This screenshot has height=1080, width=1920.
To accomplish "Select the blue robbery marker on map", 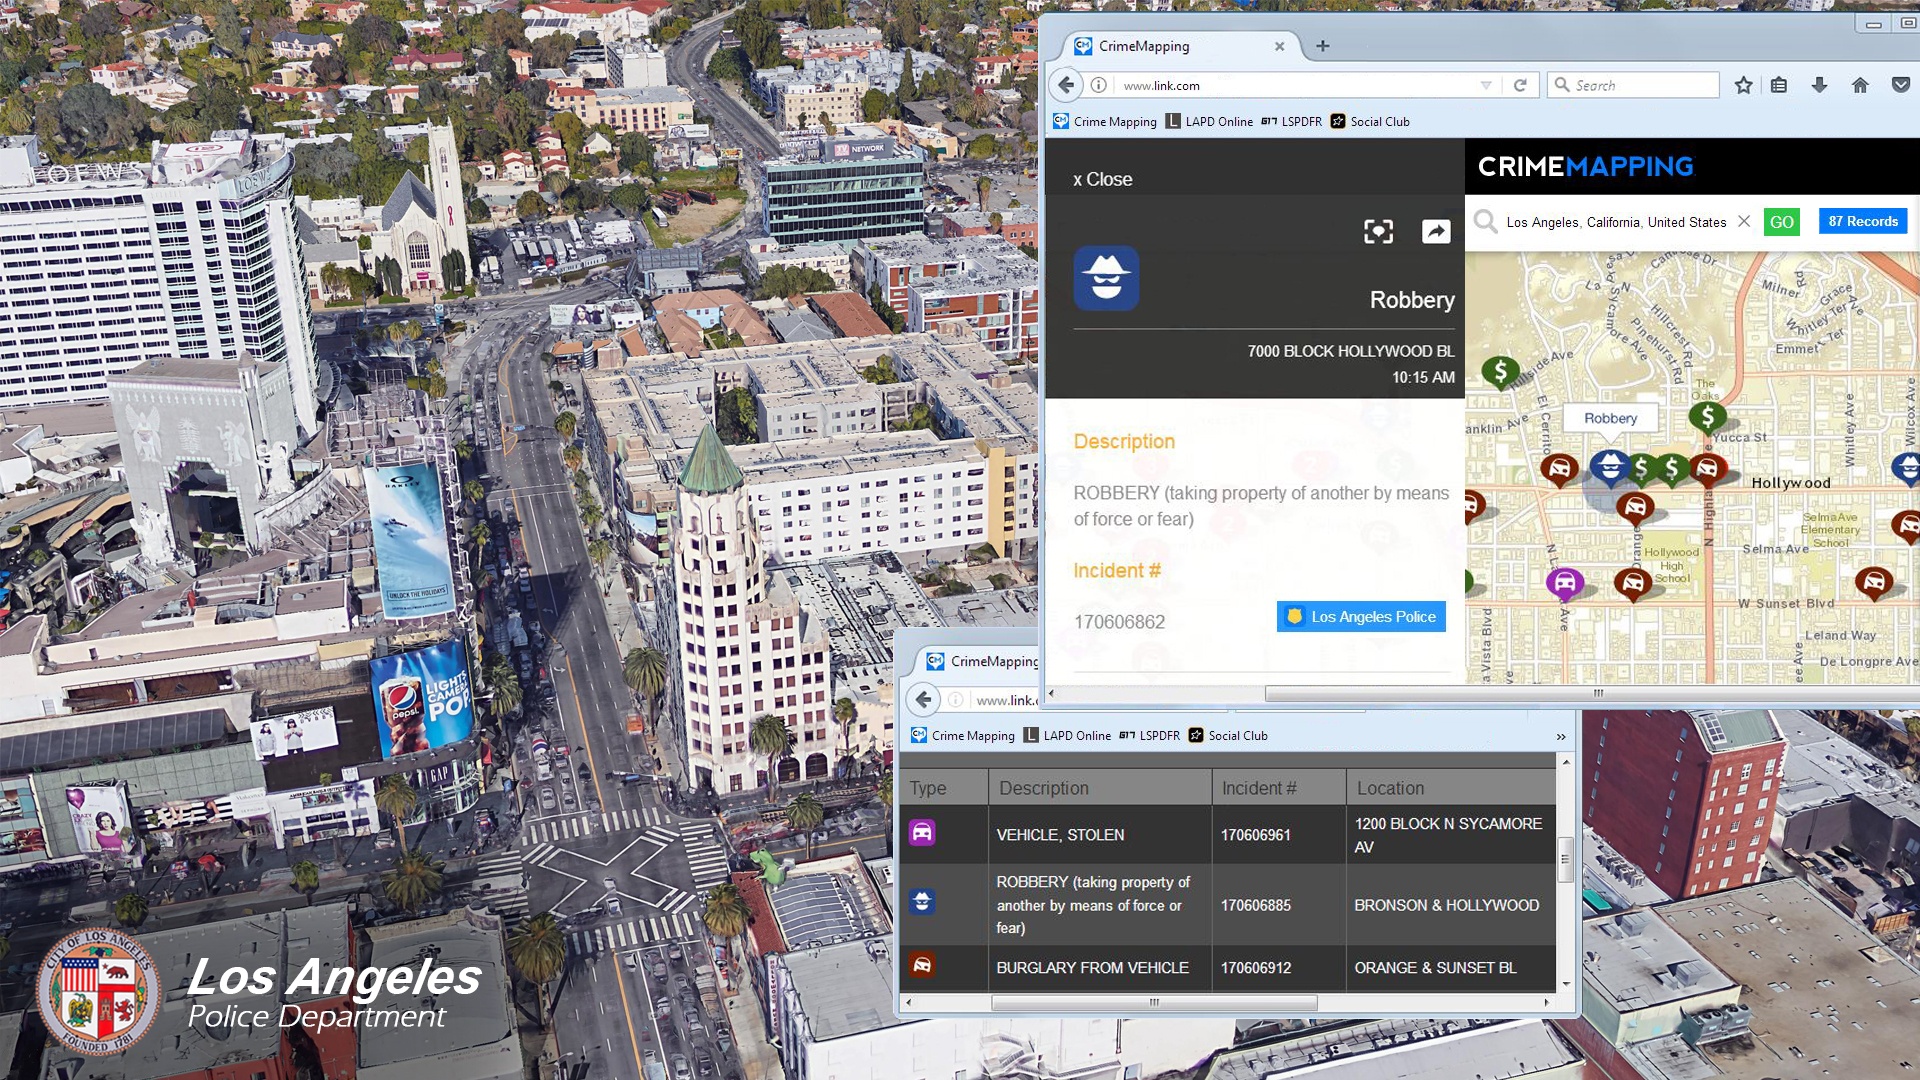I will coord(1610,466).
